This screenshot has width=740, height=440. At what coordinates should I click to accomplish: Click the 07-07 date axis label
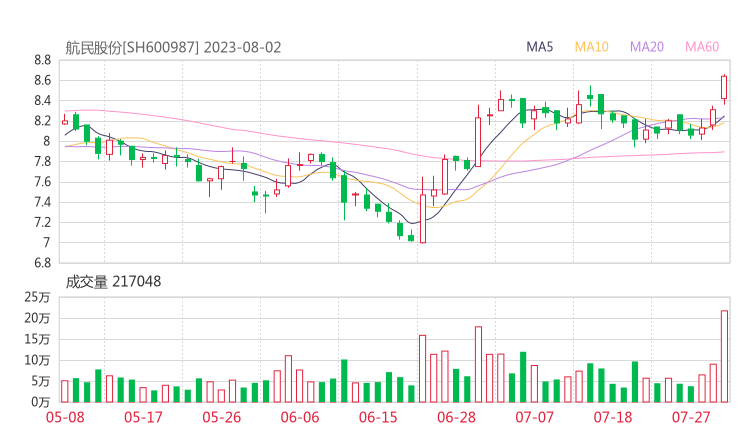tap(534, 417)
